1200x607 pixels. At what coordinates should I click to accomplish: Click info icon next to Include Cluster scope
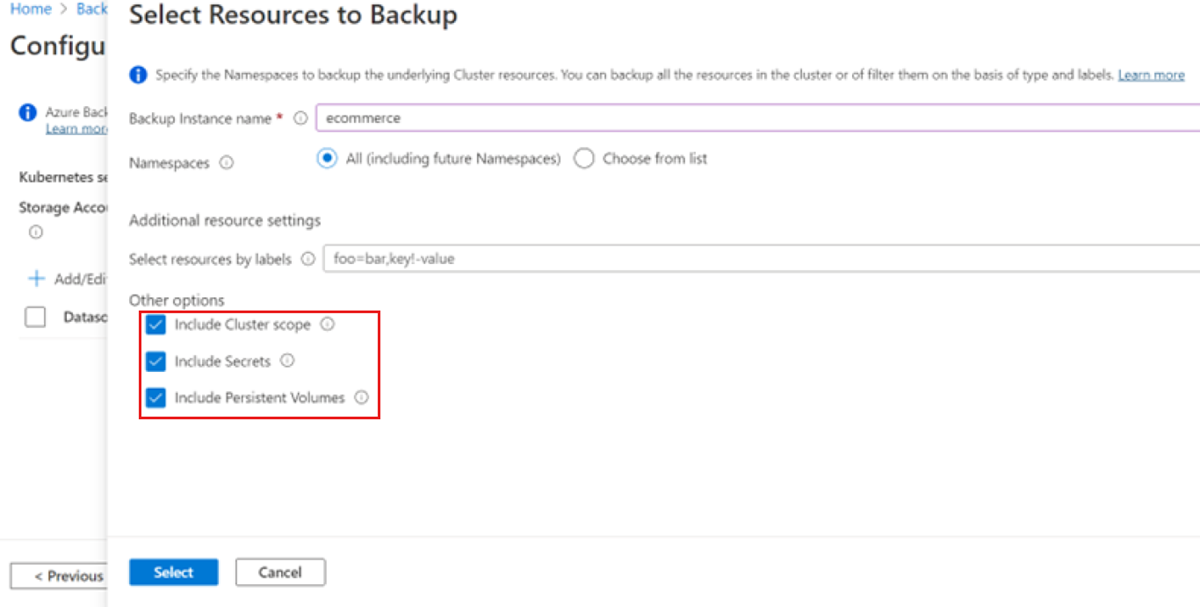click(x=327, y=325)
